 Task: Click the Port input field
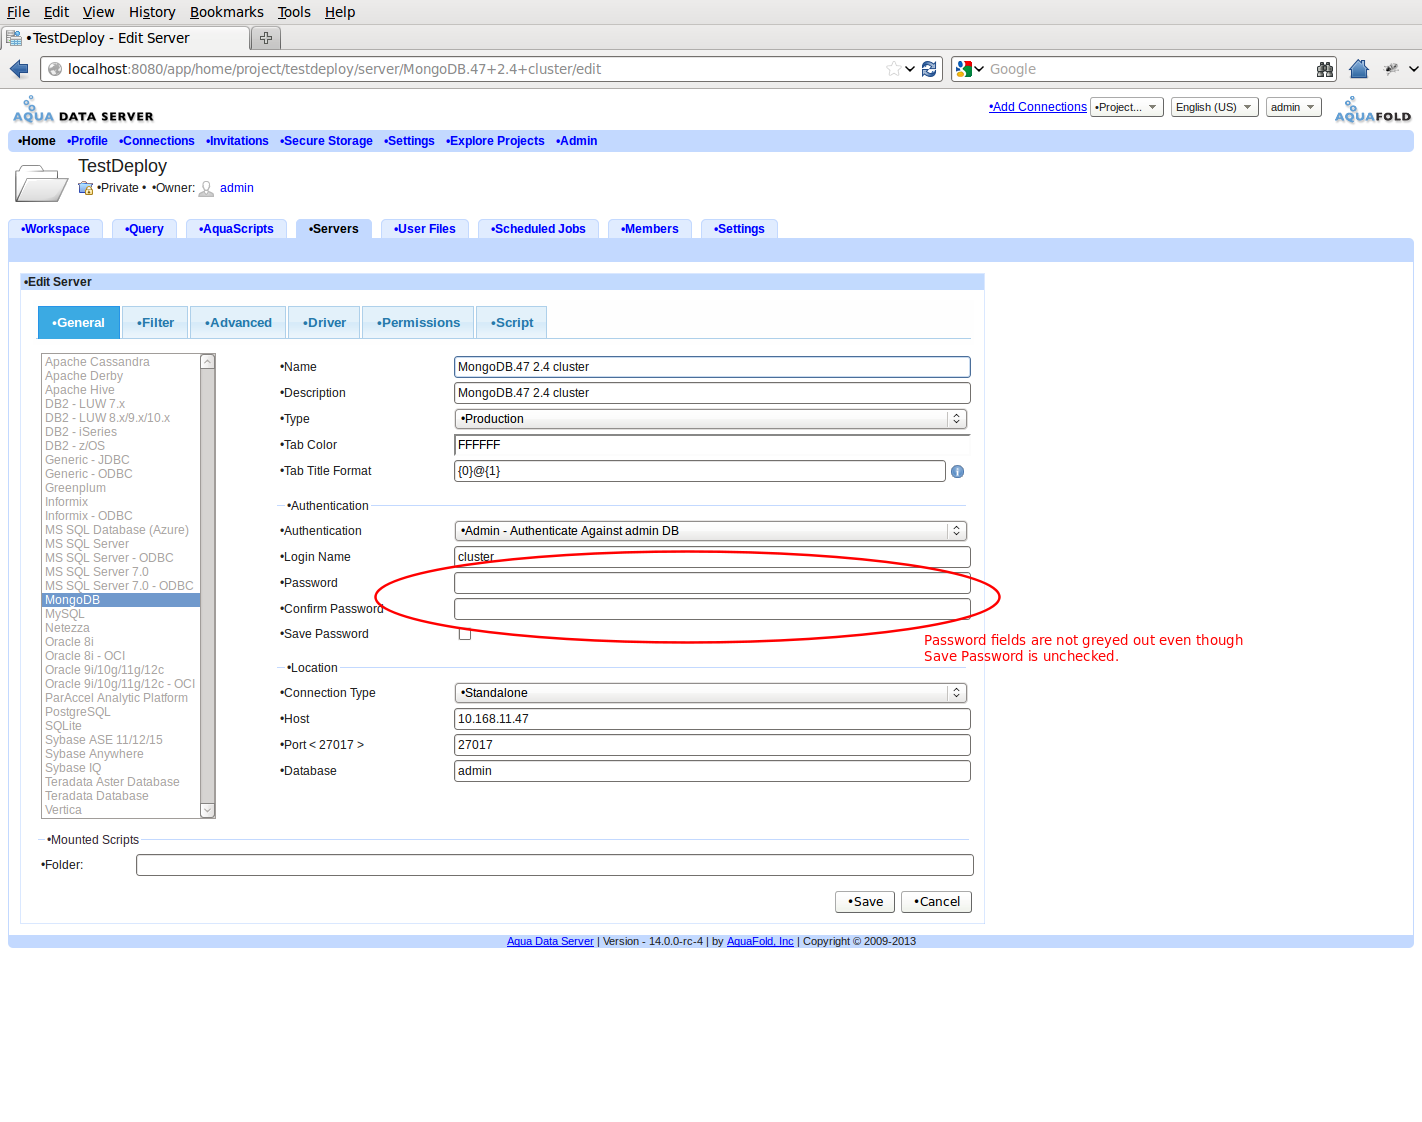point(712,745)
